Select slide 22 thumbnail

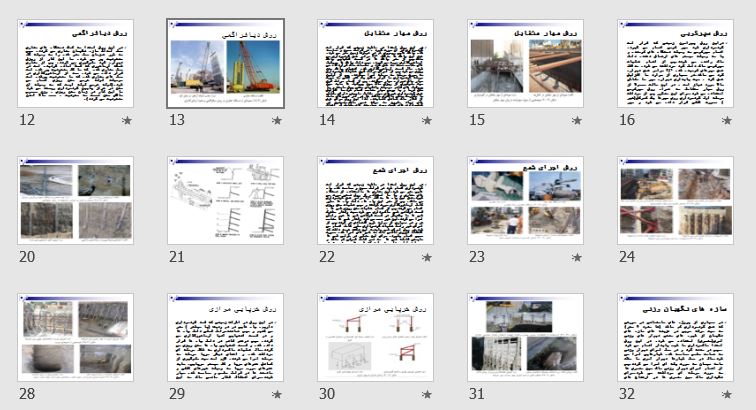tap(376, 200)
